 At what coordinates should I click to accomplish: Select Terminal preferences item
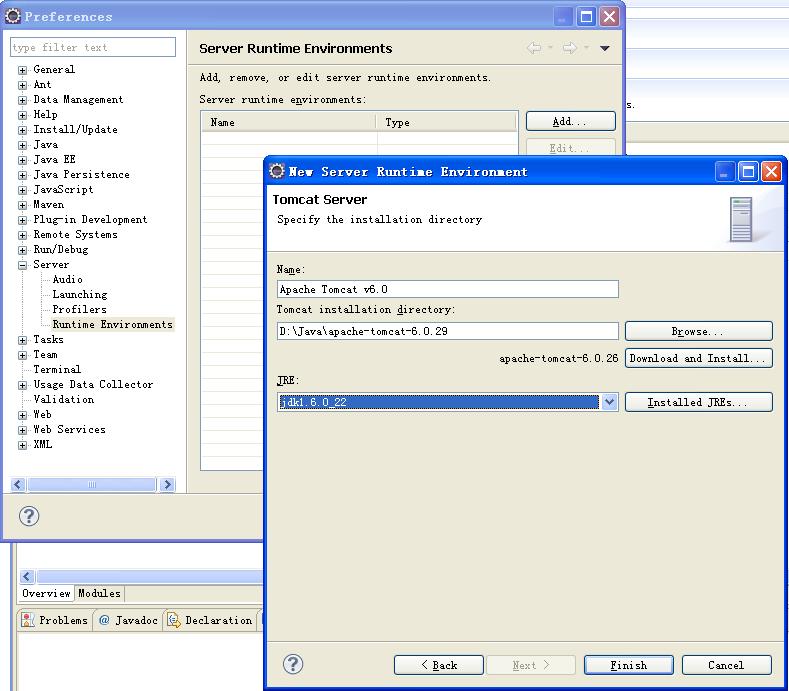pos(57,369)
